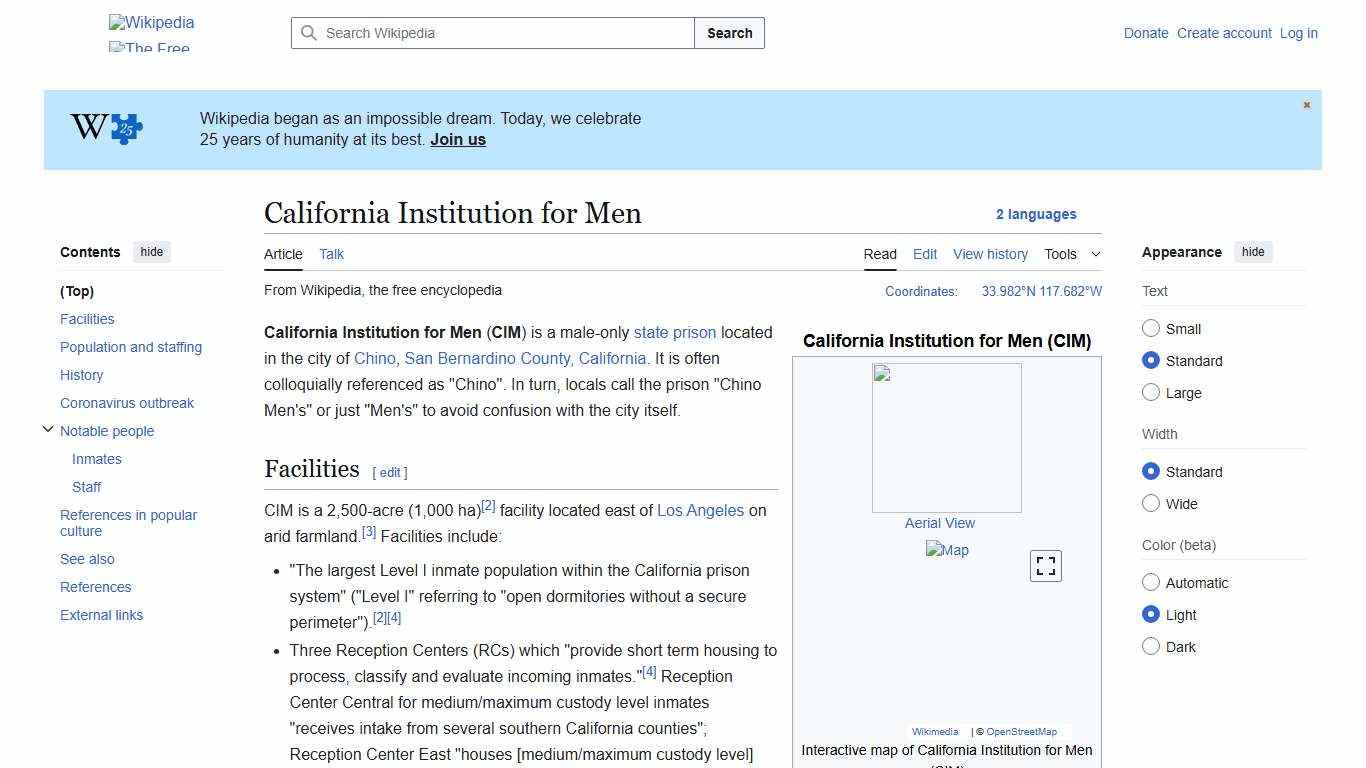
Task: Click the Wikimedia logo on the map attribution
Action: pyautogui.click(x=934, y=731)
